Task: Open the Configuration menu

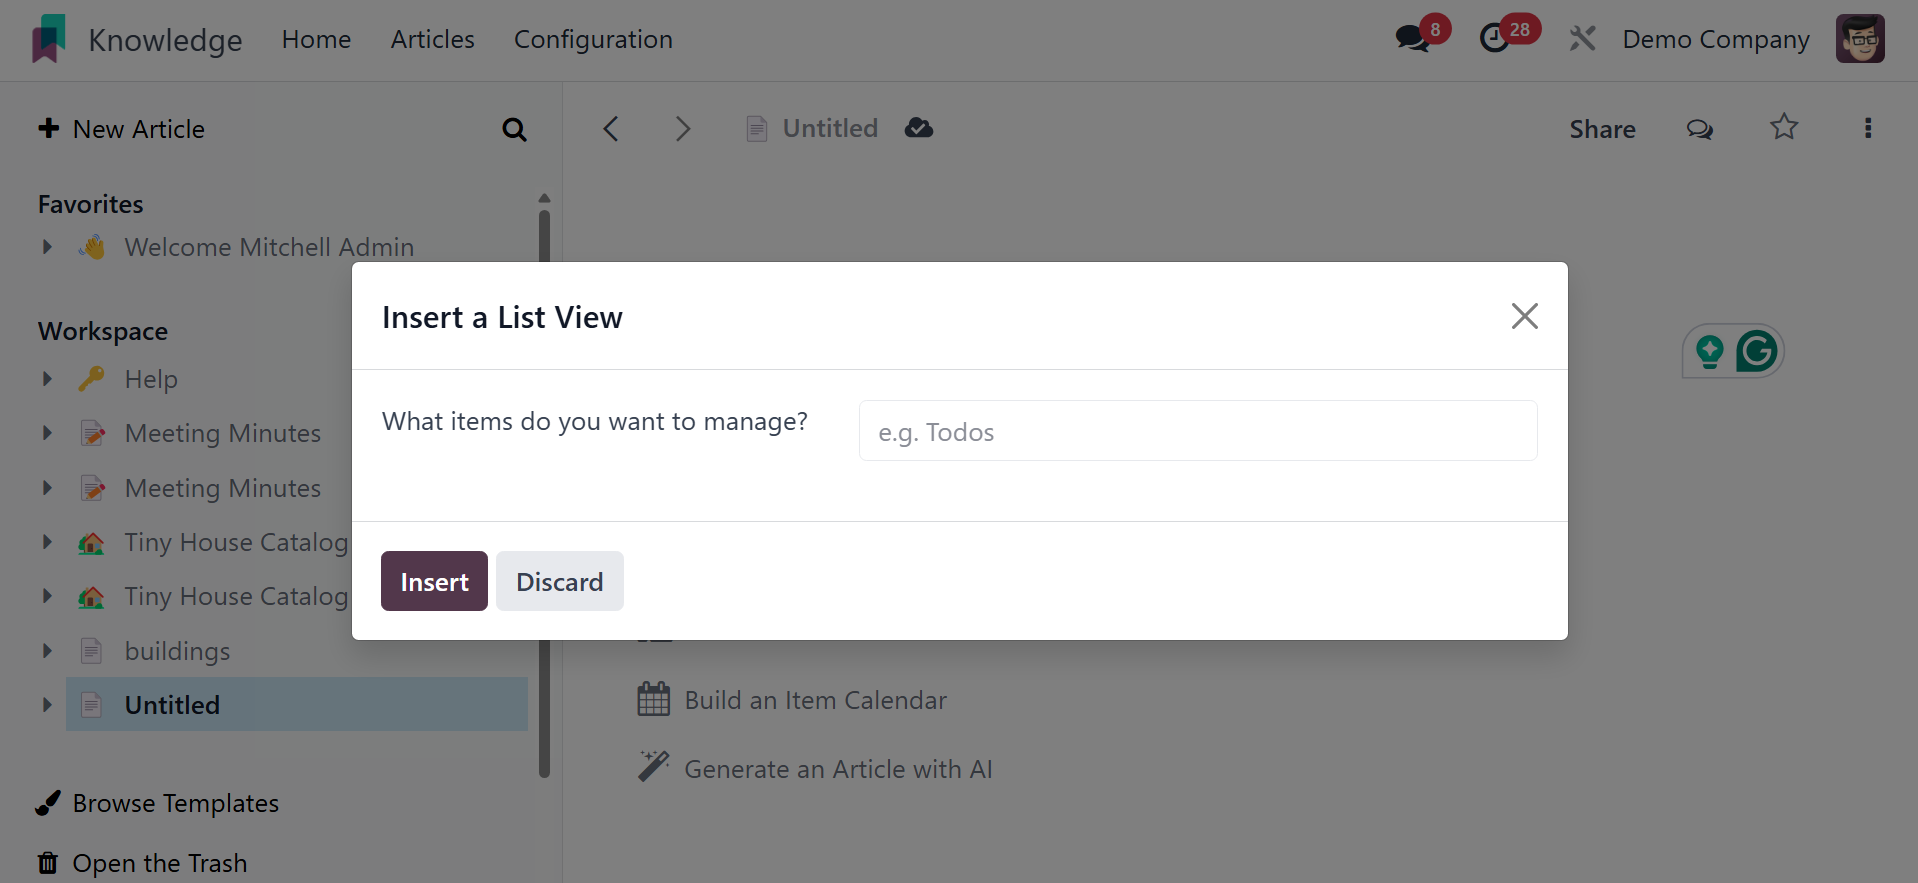Action: pos(593,39)
